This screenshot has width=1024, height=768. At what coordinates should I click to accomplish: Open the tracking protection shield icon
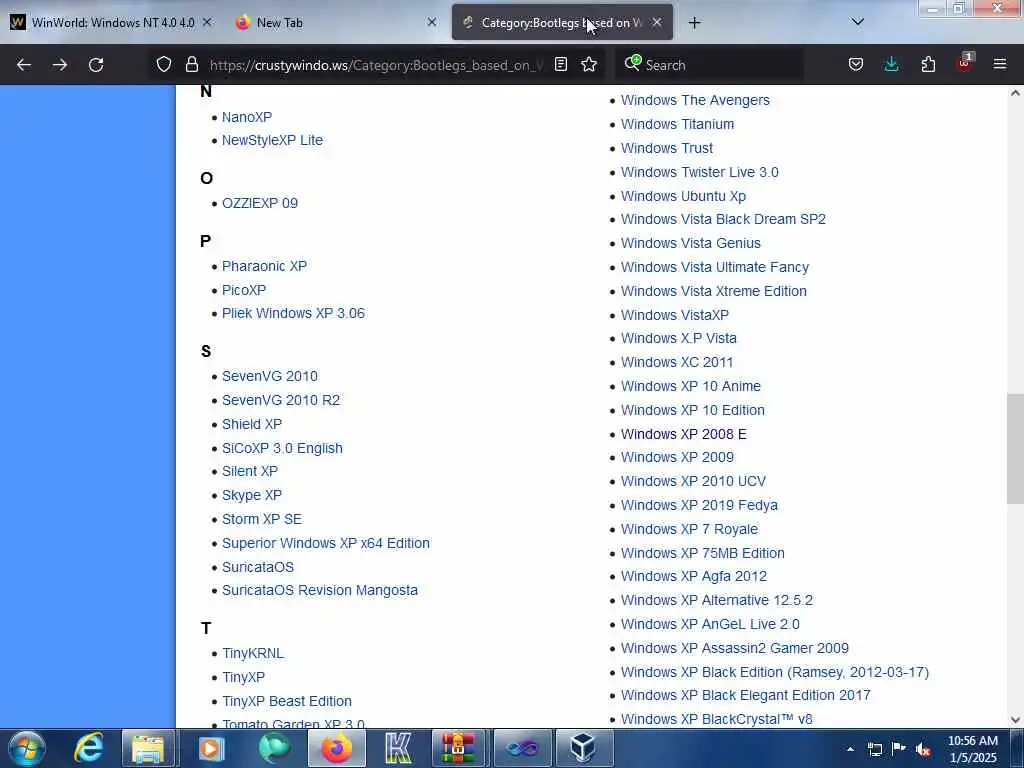pos(164,65)
